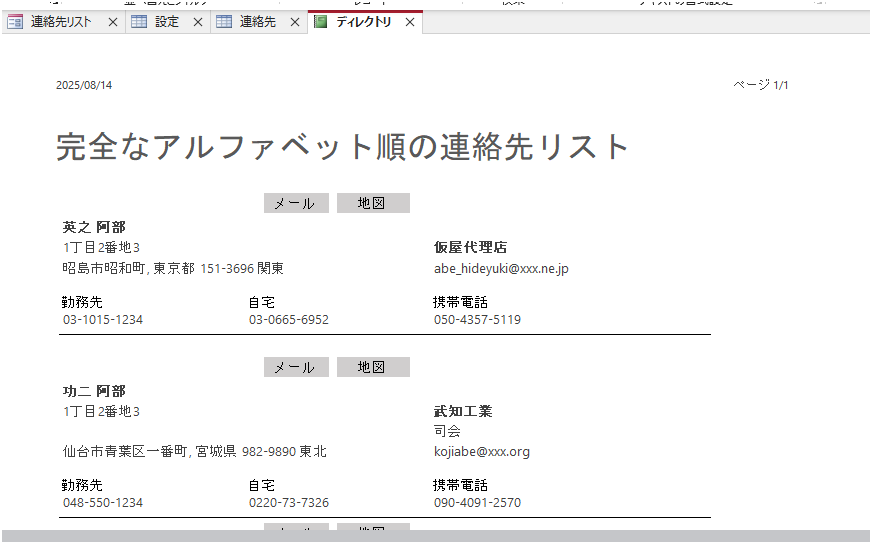Click 自宅 label under 功二 阿部
Image resolution: width=872 pixels, height=544 pixels.
[x=261, y=486]
